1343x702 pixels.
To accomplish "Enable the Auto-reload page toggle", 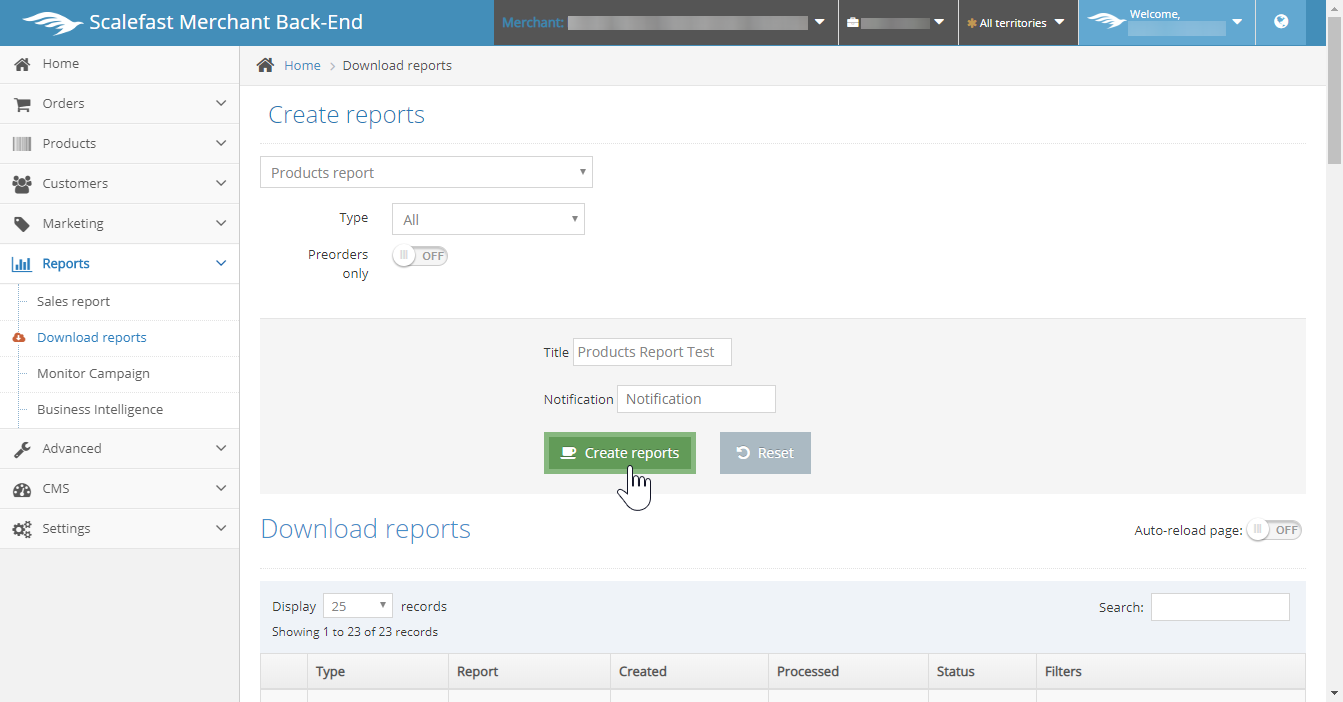I will pyautogui.click(x=1274, y=530).
